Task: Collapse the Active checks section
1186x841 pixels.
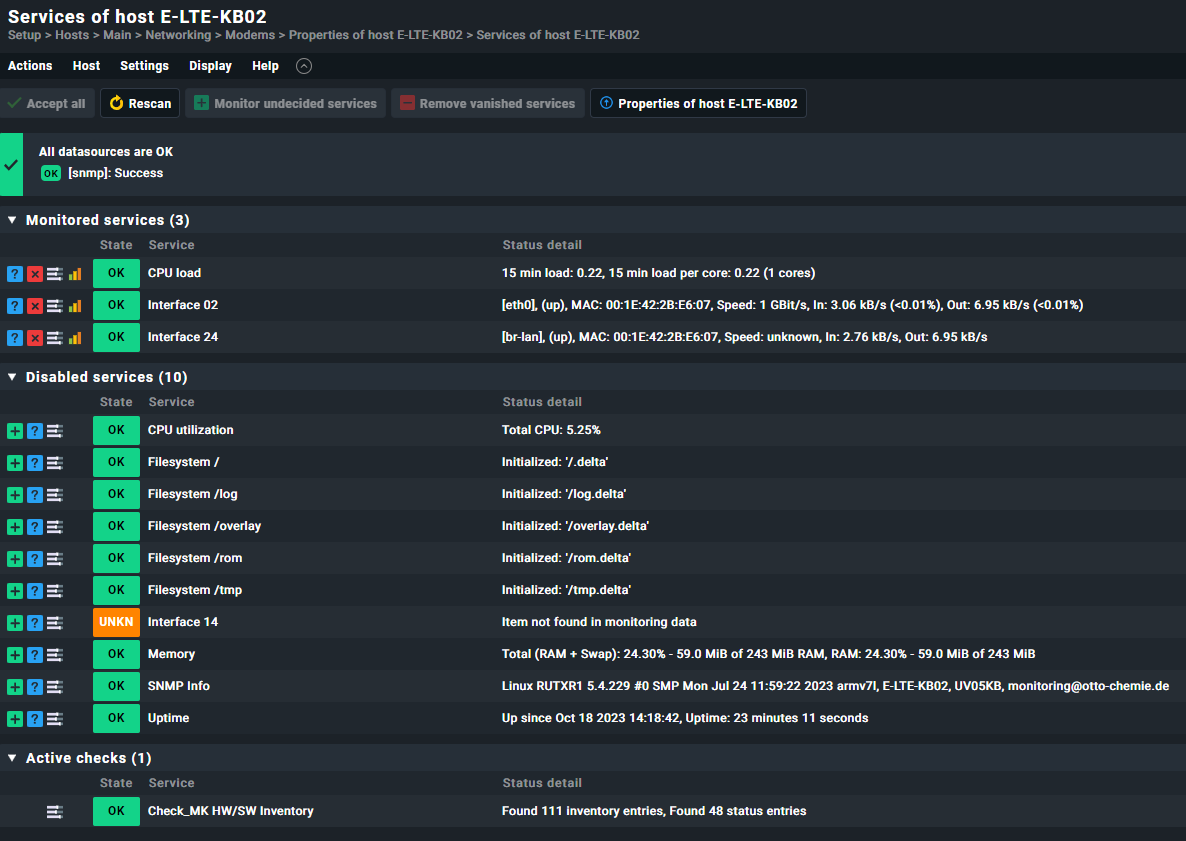Action: (12, 758)
